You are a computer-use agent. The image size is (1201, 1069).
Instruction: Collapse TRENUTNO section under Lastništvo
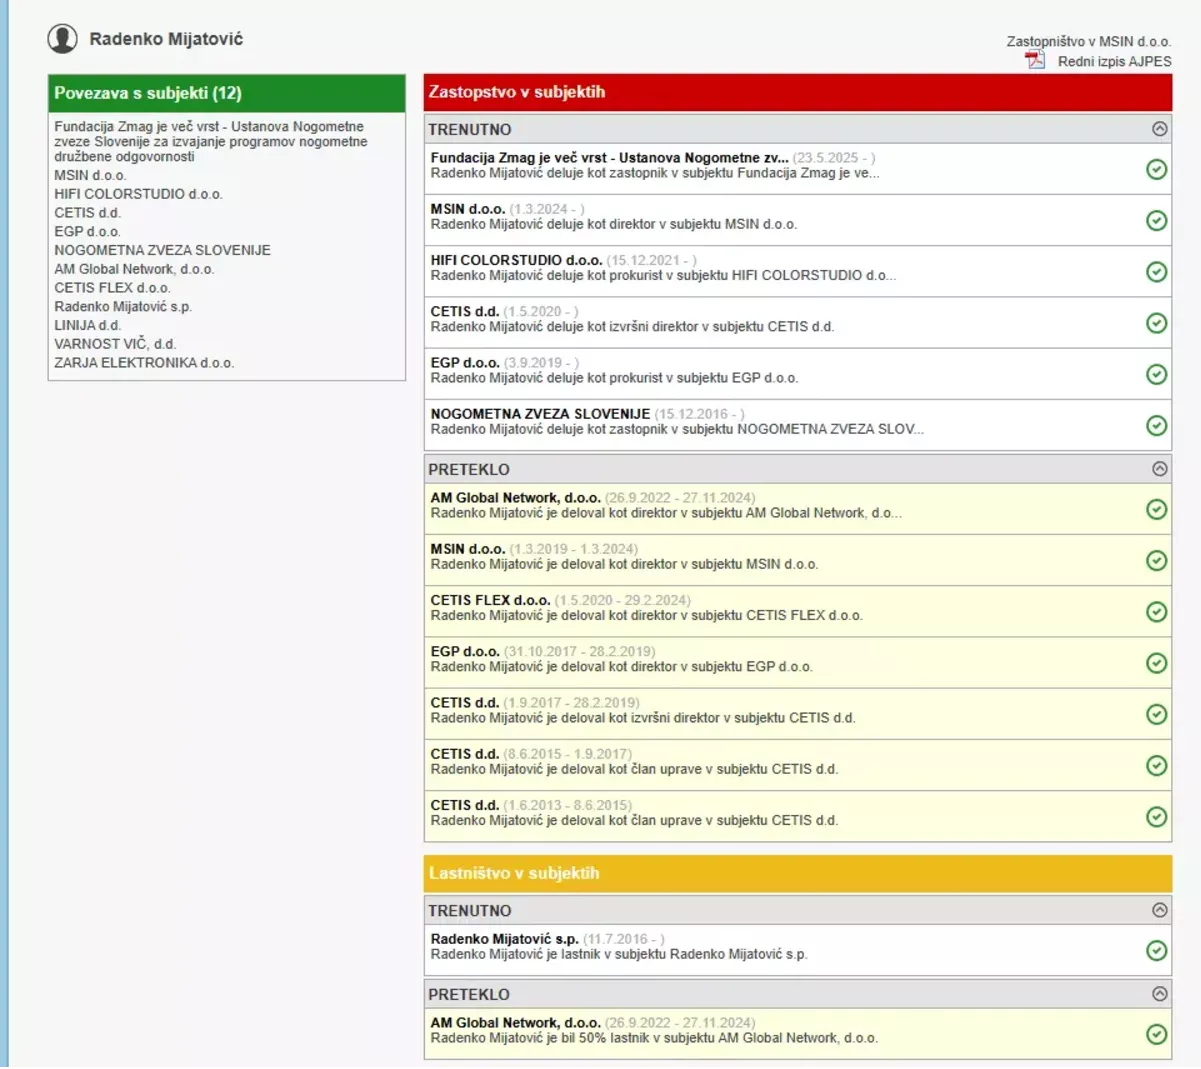[1159, 910]
